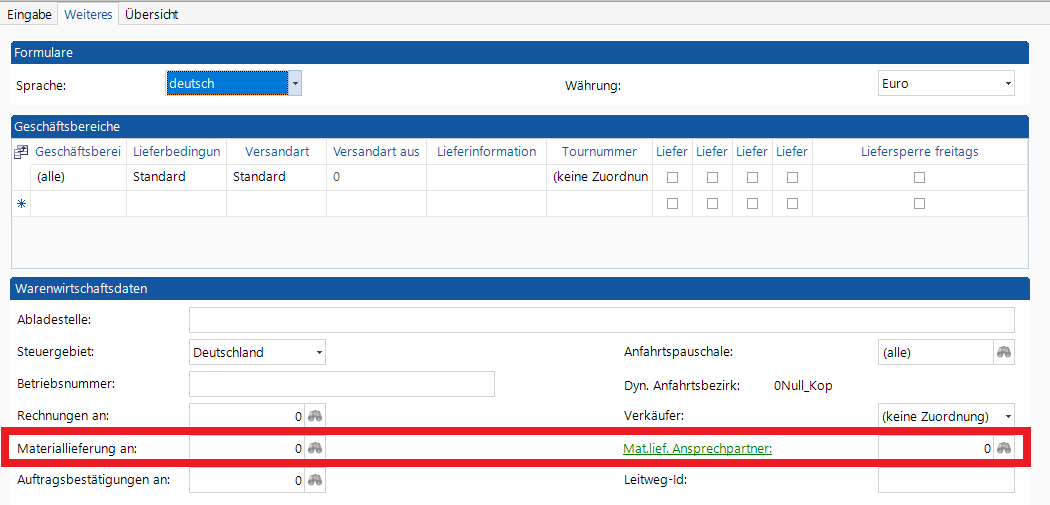
Task: Open the Steuergebiet Deutschland dropdown
Action: point(319,352)
